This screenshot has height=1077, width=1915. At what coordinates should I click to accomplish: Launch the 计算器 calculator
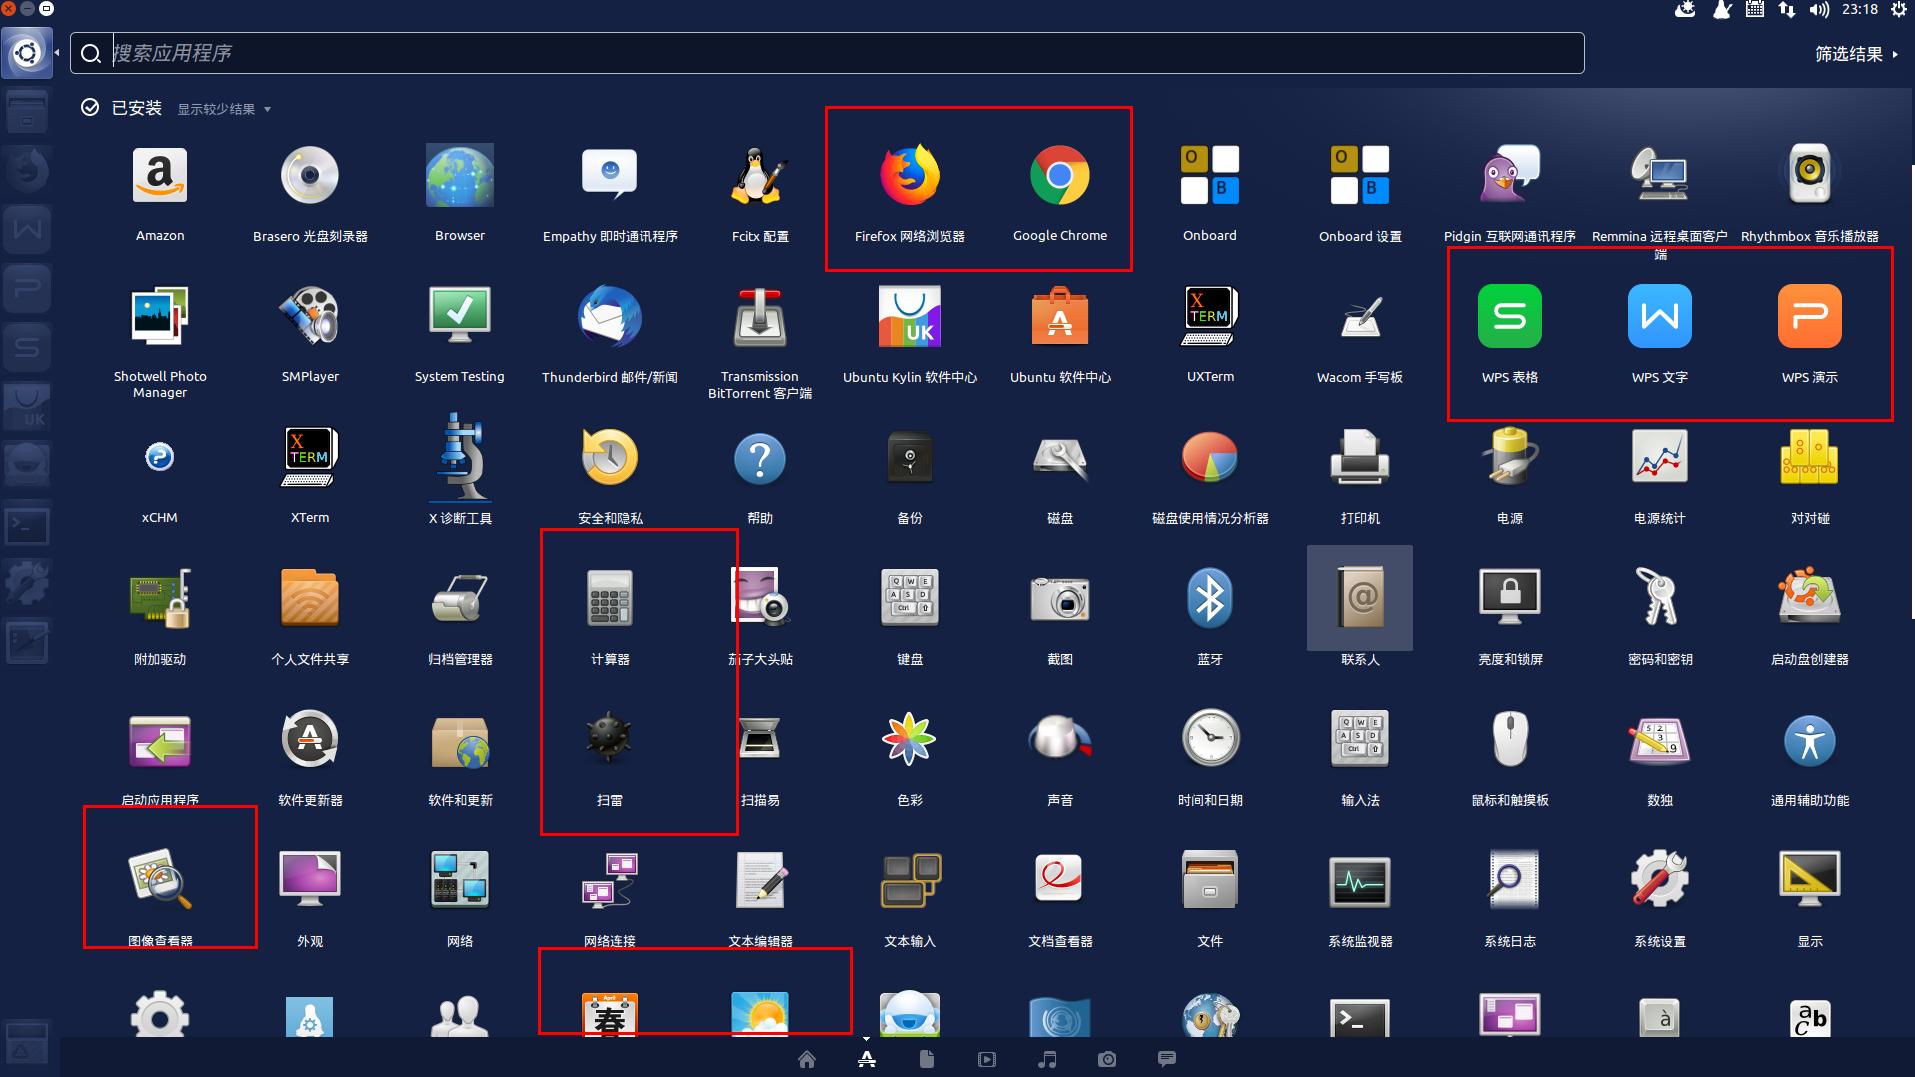[610, 599]
